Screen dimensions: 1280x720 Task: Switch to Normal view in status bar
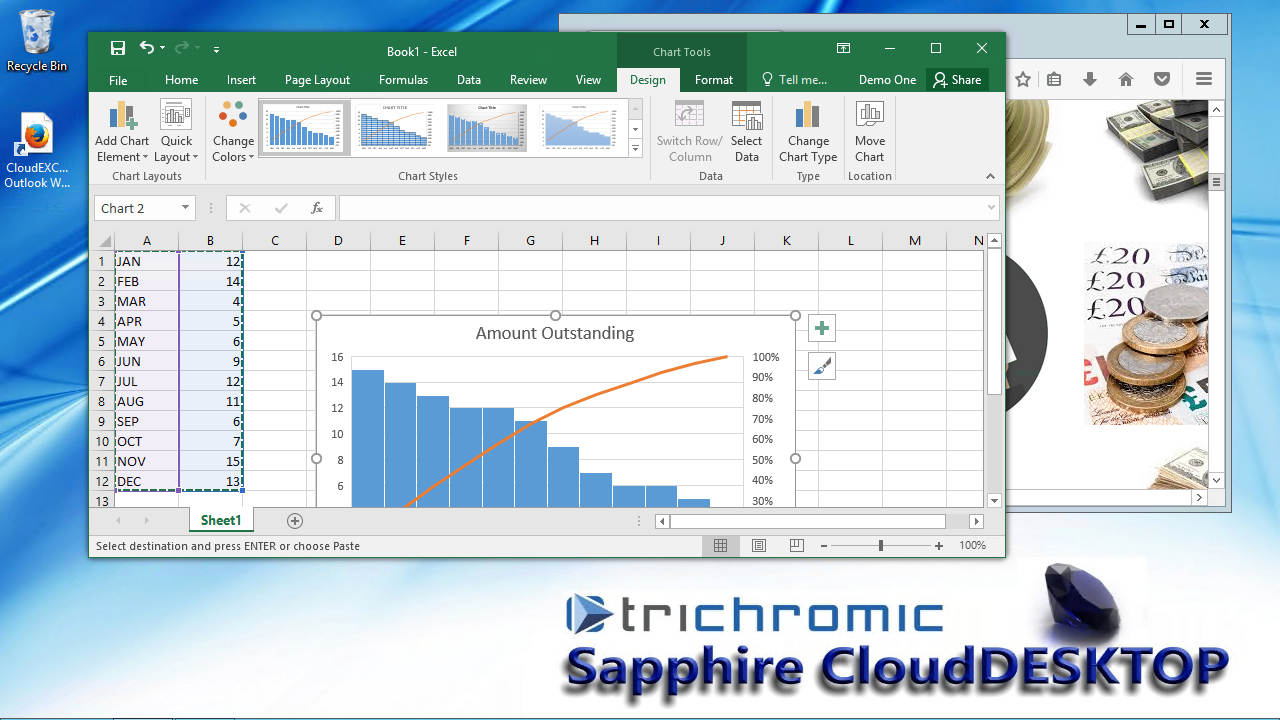720,546
